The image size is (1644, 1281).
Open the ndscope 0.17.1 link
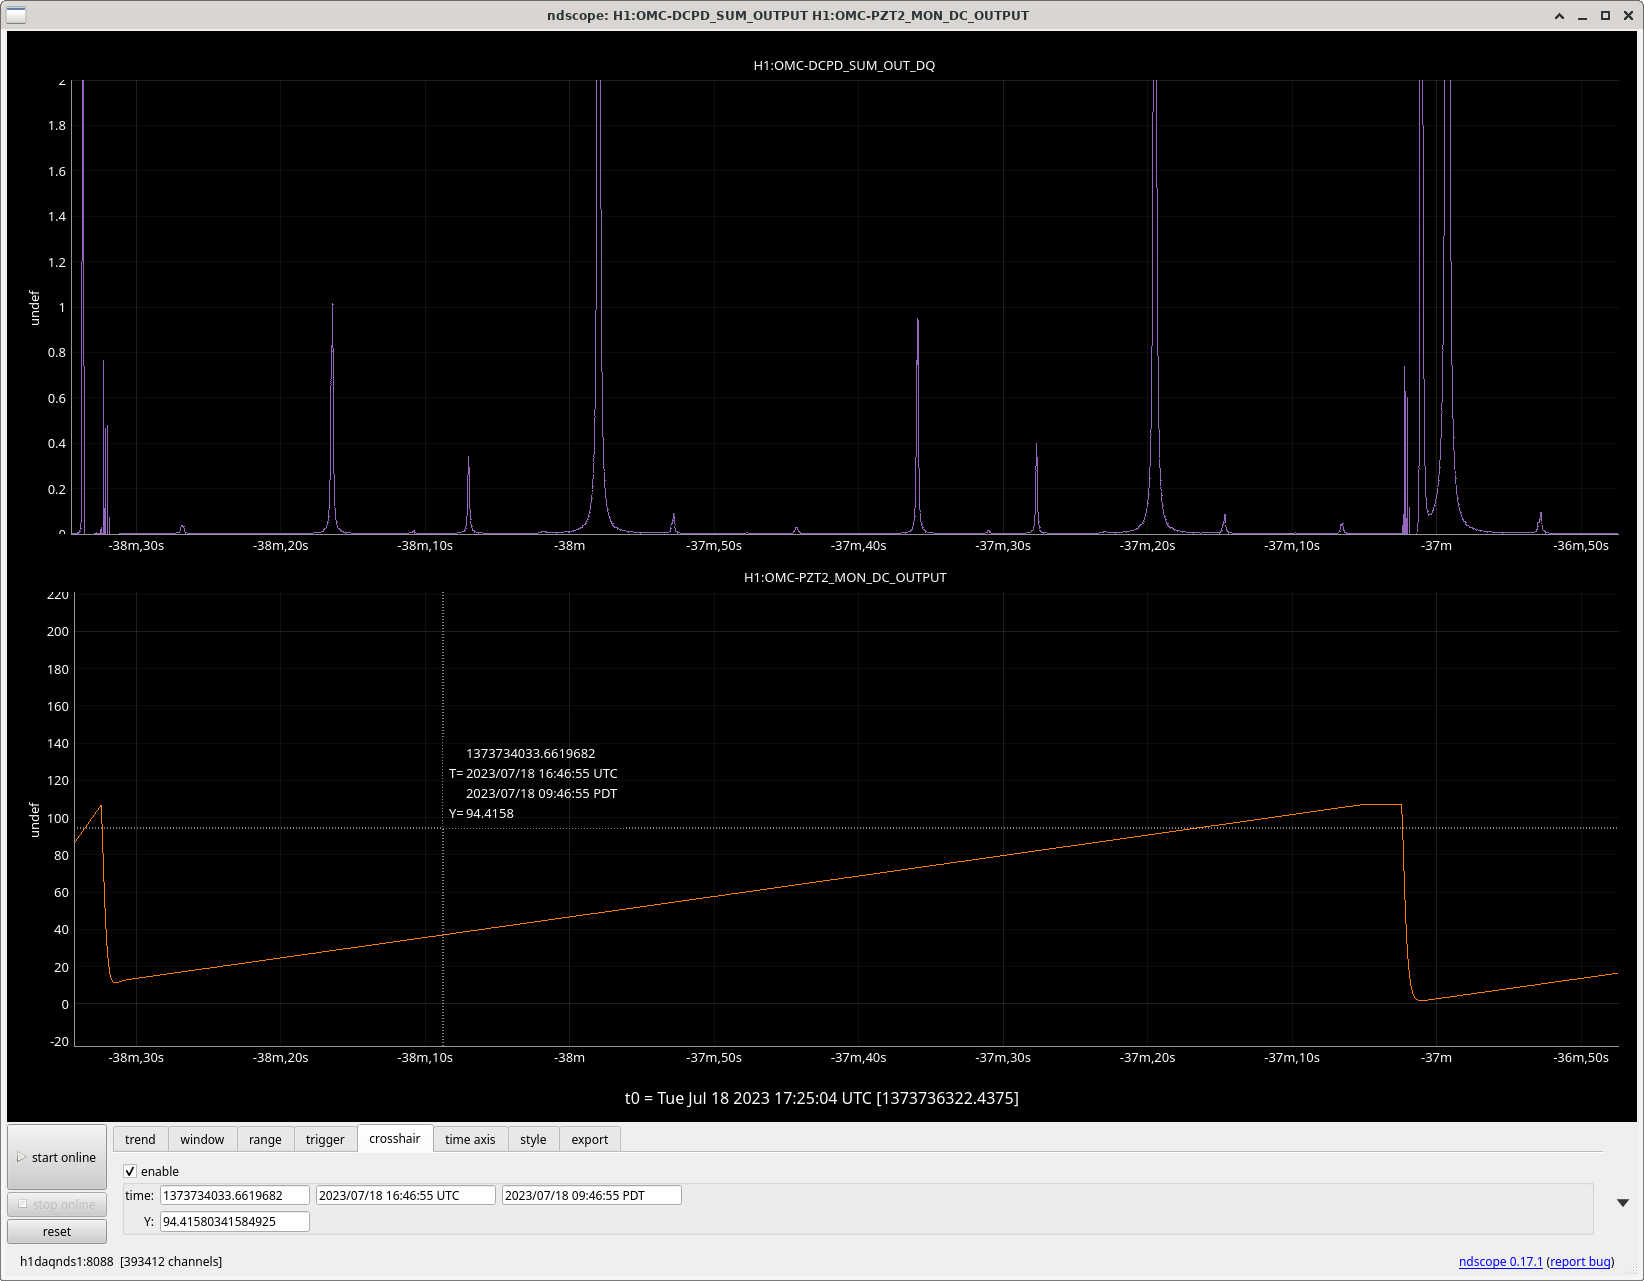(x=1500, y=1261)
